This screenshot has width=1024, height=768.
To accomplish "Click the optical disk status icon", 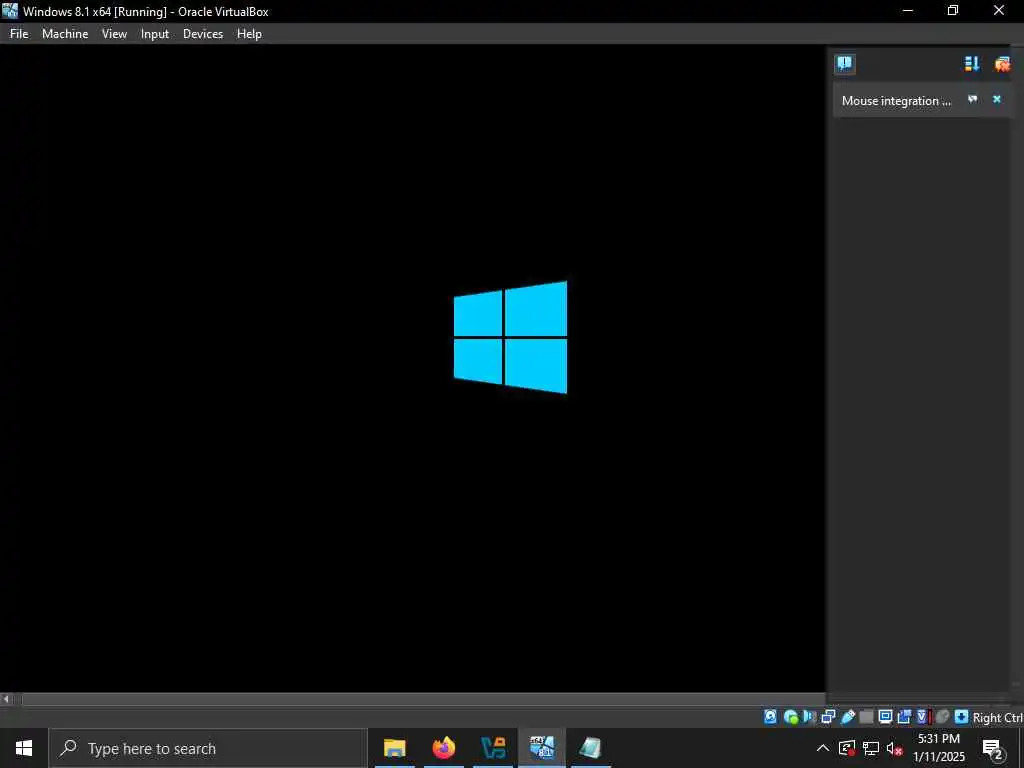I will click(791, 717).
